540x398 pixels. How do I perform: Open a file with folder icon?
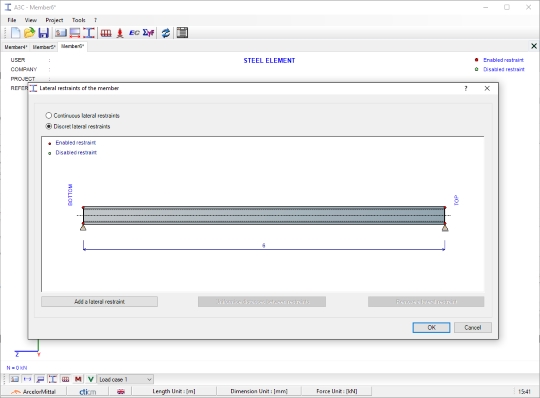[29, 33]
